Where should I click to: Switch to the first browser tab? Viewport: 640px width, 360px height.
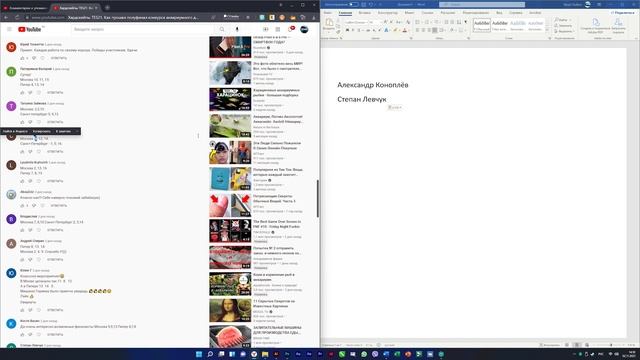coord(25,8)
